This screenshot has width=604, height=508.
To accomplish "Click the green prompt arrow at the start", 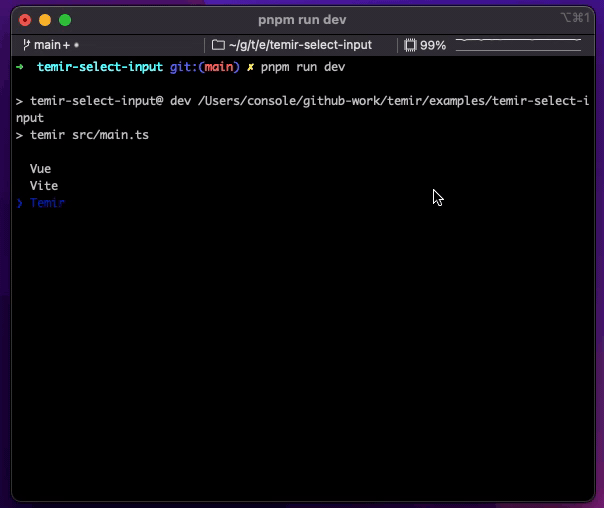I will point(20,67).
